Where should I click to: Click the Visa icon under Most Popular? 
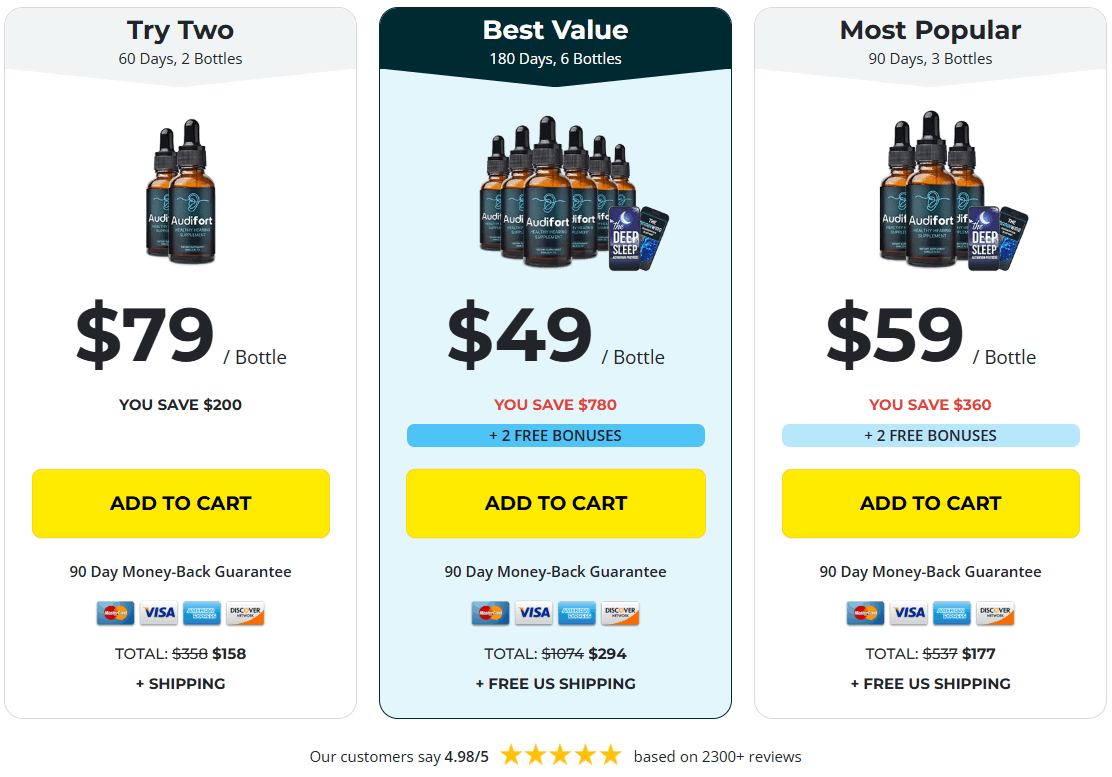coord(908,613)
